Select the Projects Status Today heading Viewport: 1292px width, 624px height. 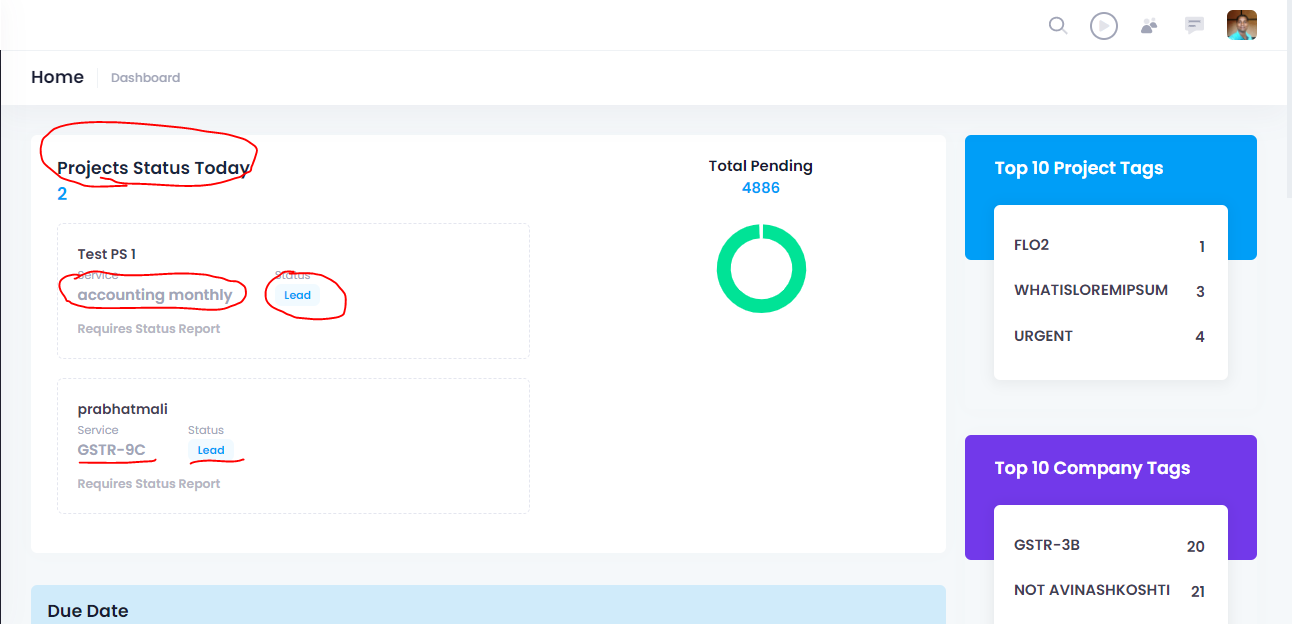tap(153, 168)
